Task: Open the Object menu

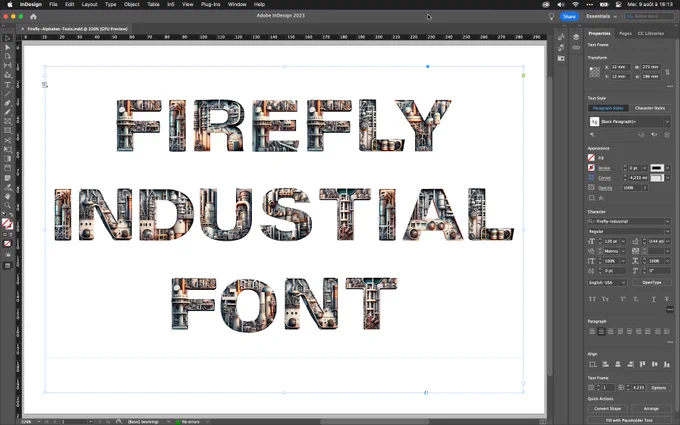Action: coord(132,4)
